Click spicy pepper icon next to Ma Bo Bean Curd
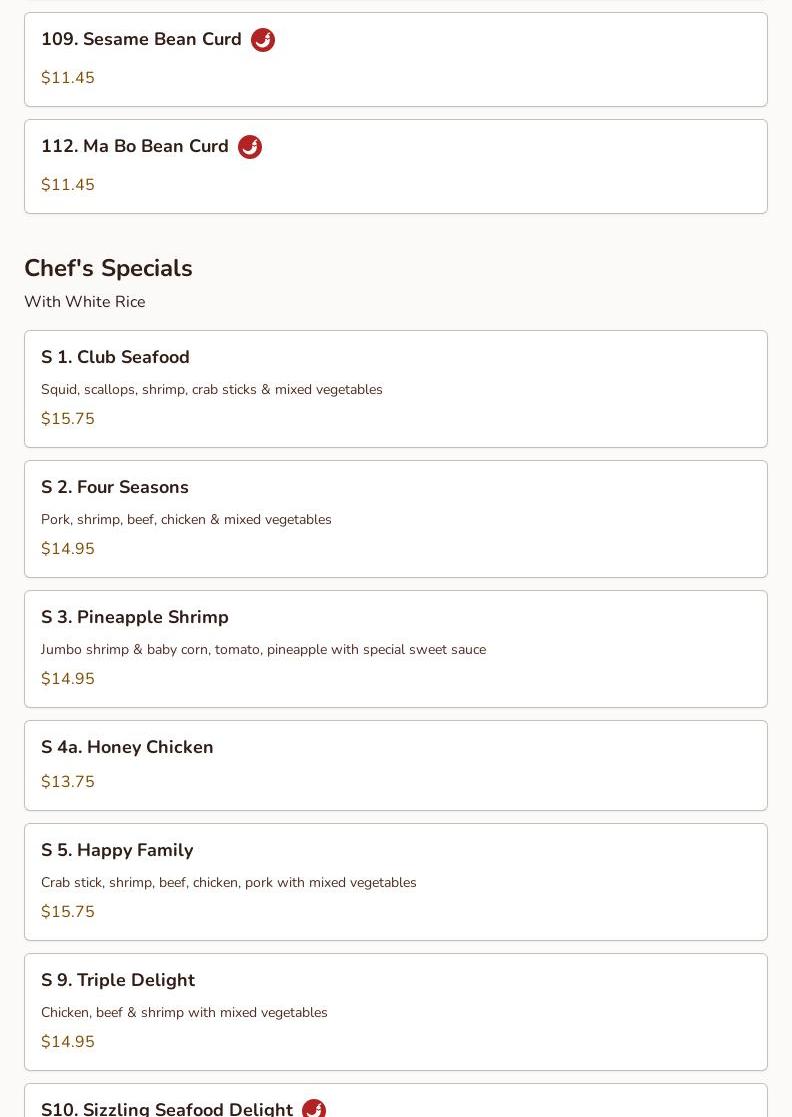 pyautogui.click(x=250, y=147)
